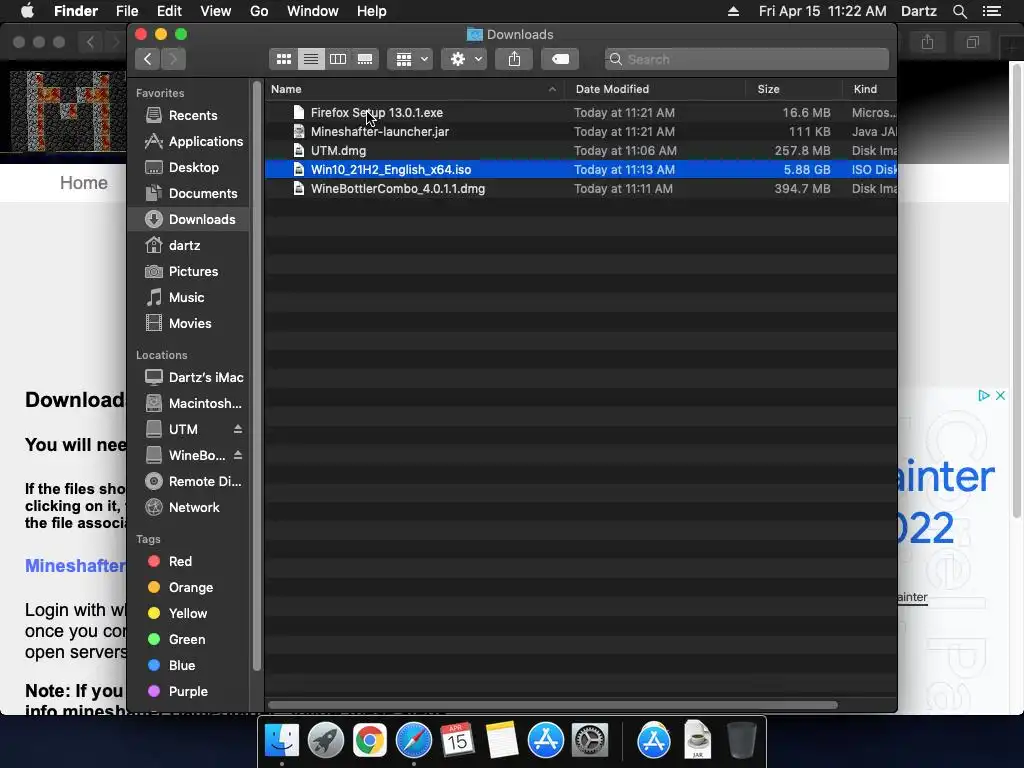The width and height of the screenshot is (1024, 768).
Task: Open Remote Disc location
Action: [188, 482]
